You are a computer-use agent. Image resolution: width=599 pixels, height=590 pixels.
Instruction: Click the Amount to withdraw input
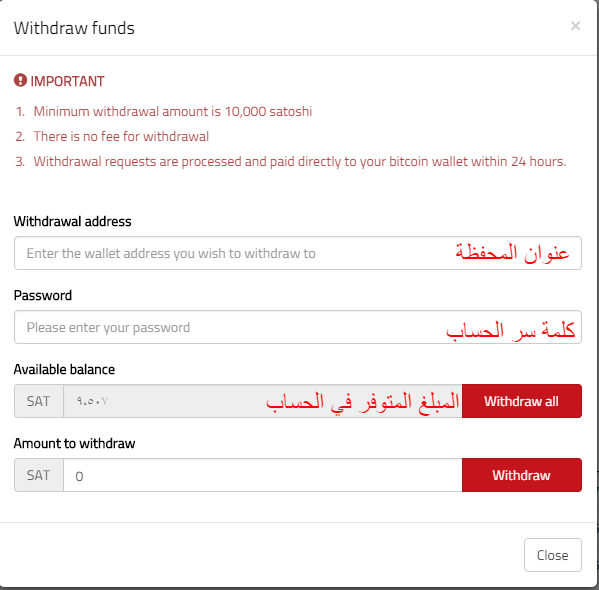point(263,475)
